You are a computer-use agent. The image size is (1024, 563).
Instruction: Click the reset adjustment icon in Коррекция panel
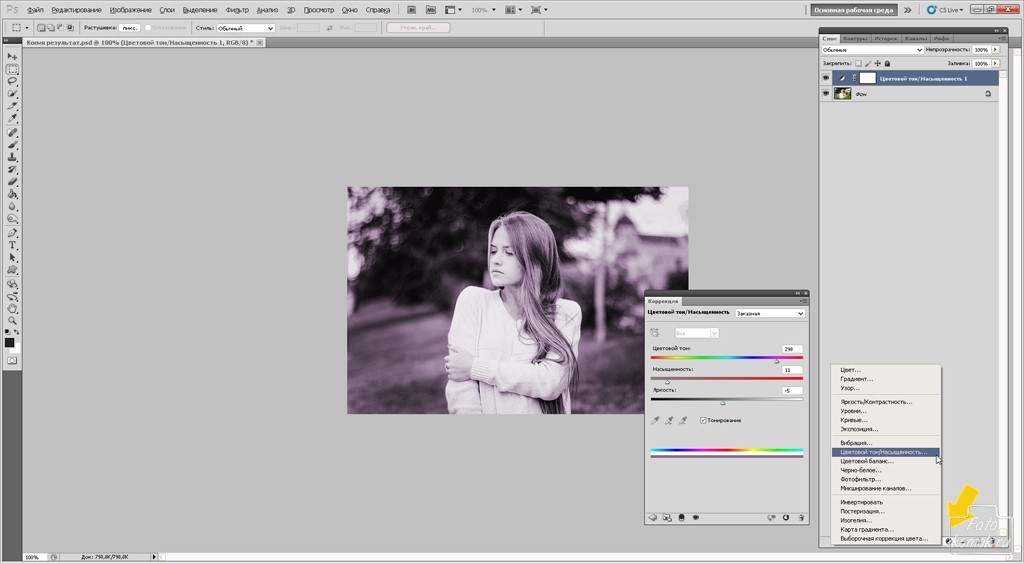coord(786,517)
